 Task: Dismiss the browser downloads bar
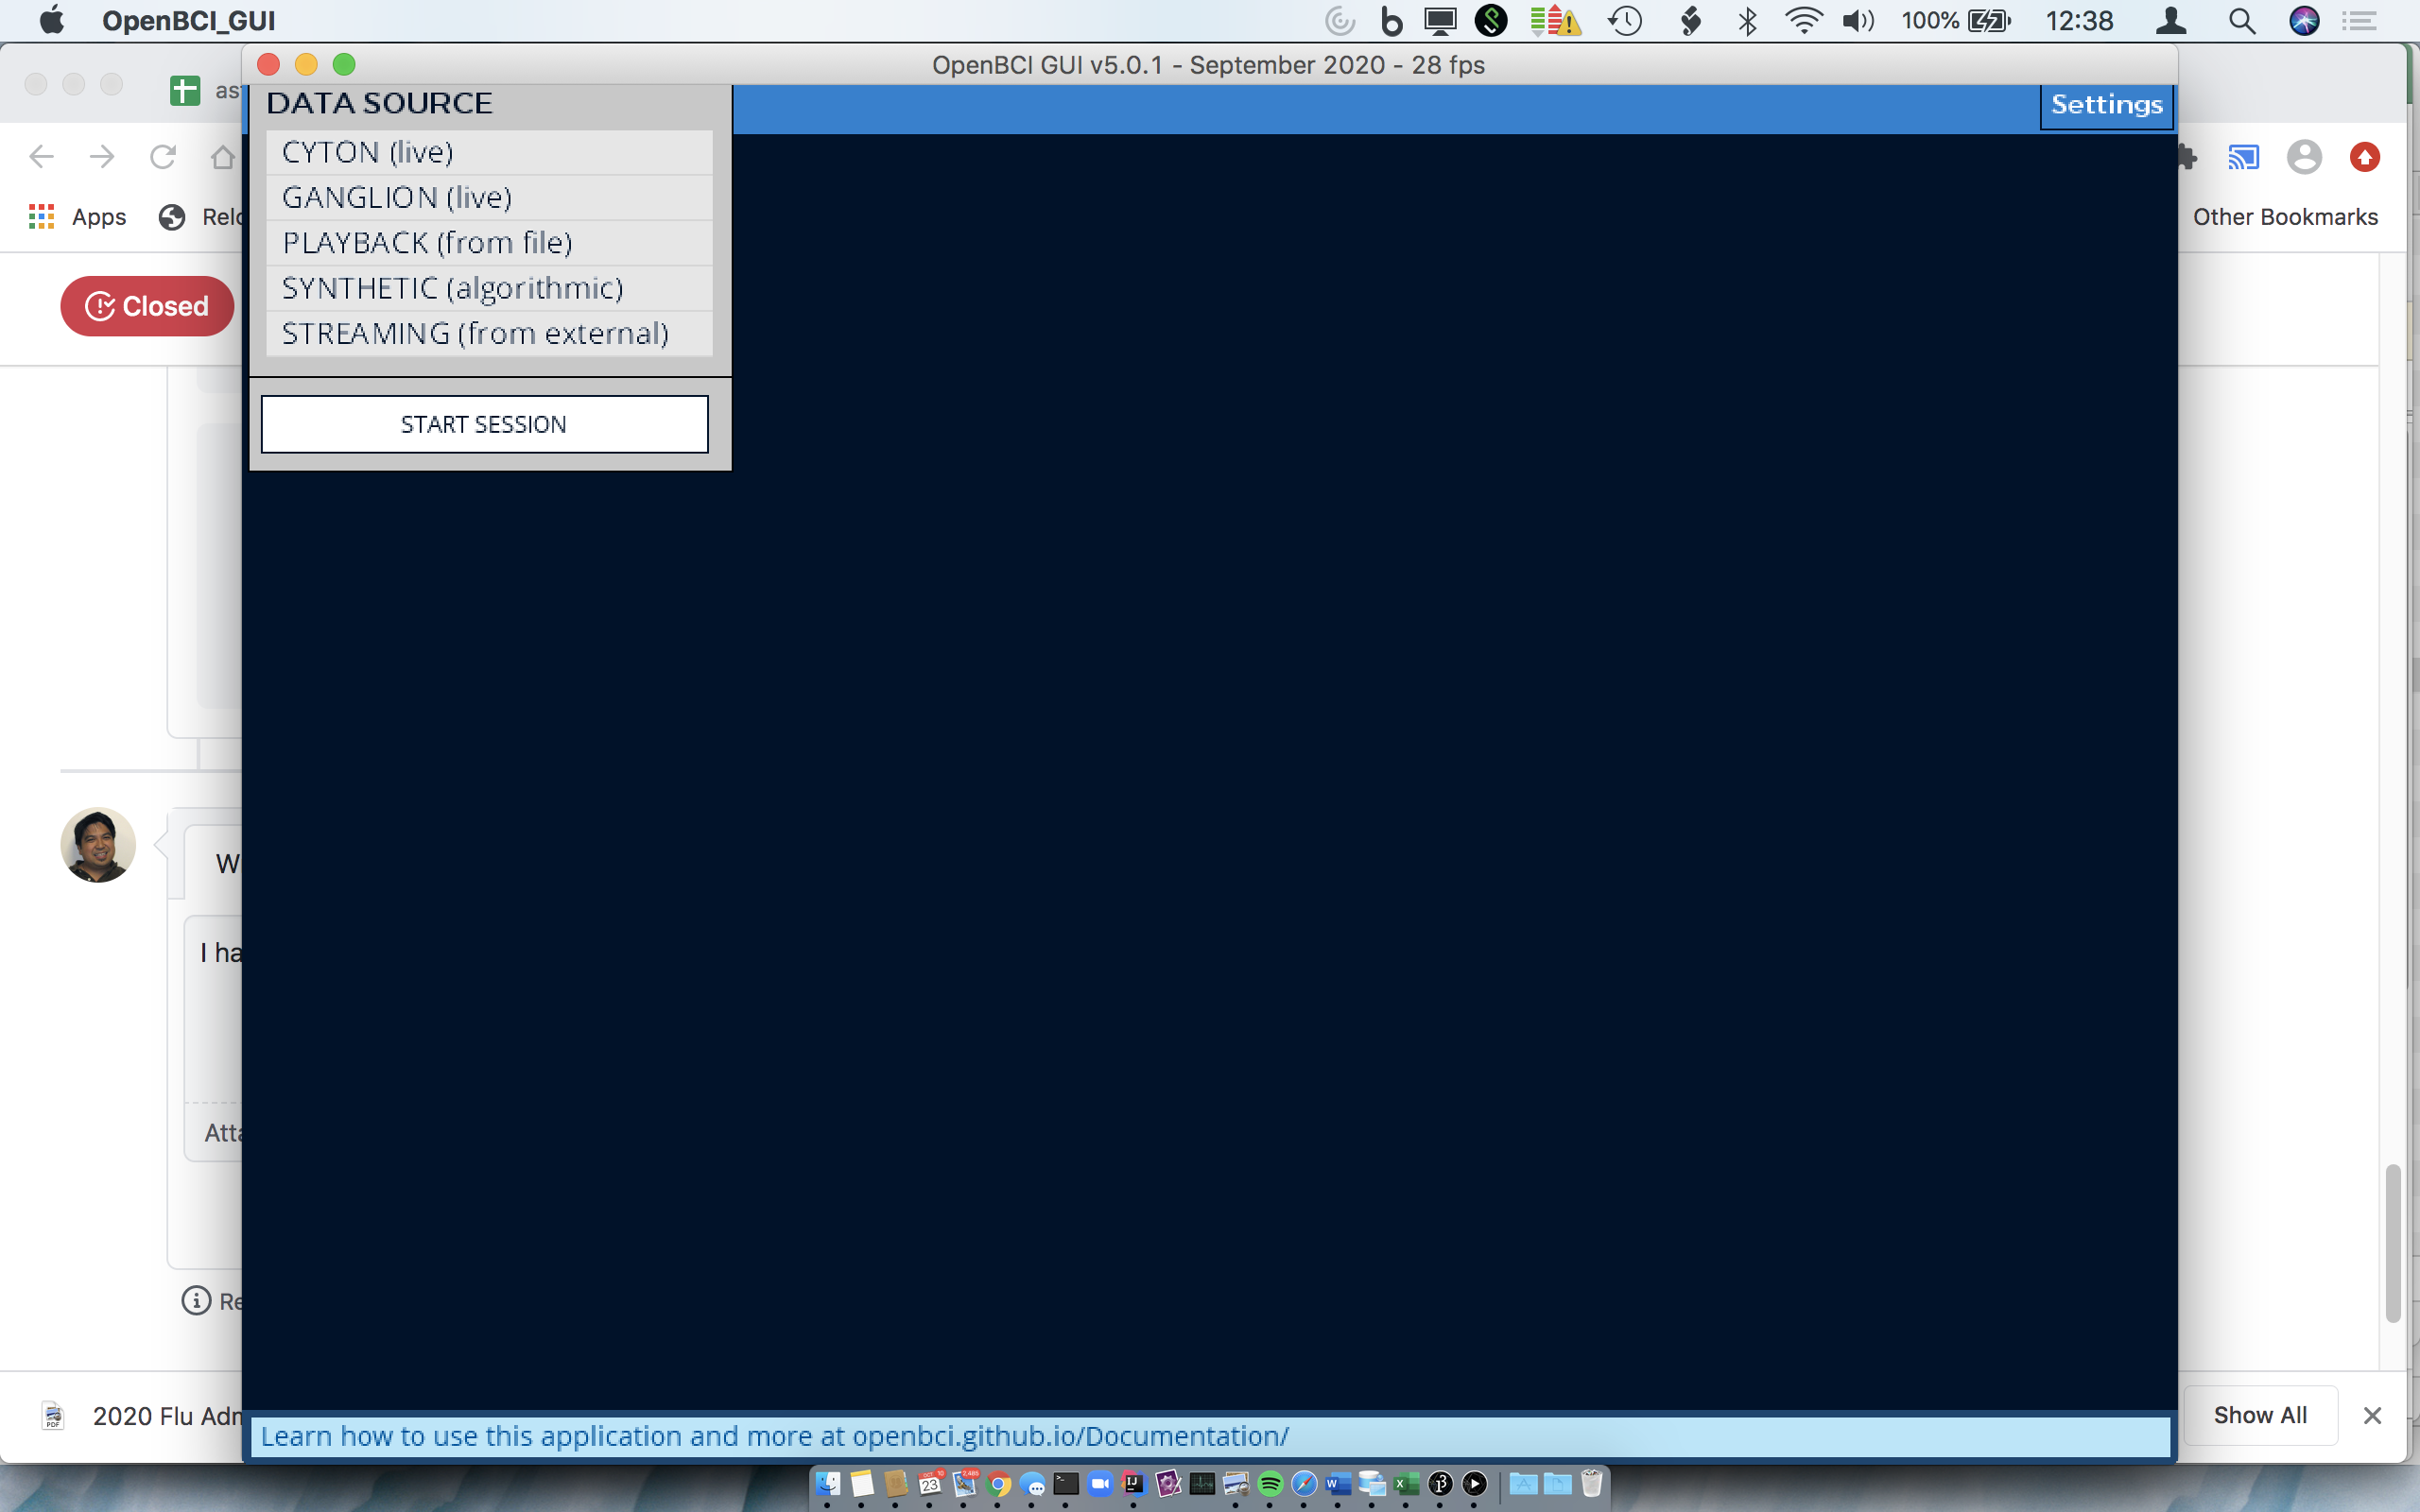click(x=2372, y=1415)
